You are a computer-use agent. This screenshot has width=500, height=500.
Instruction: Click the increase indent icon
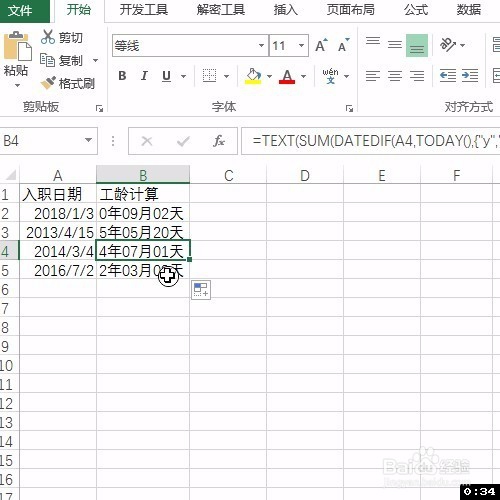coord(470,76)
